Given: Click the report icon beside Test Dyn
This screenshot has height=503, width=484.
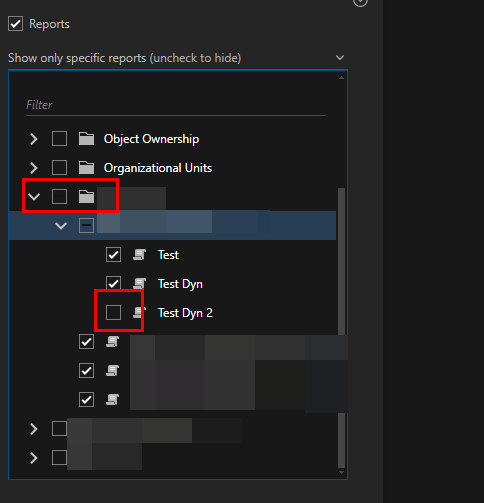Looking at the screenshot, I should pos(139,284).
